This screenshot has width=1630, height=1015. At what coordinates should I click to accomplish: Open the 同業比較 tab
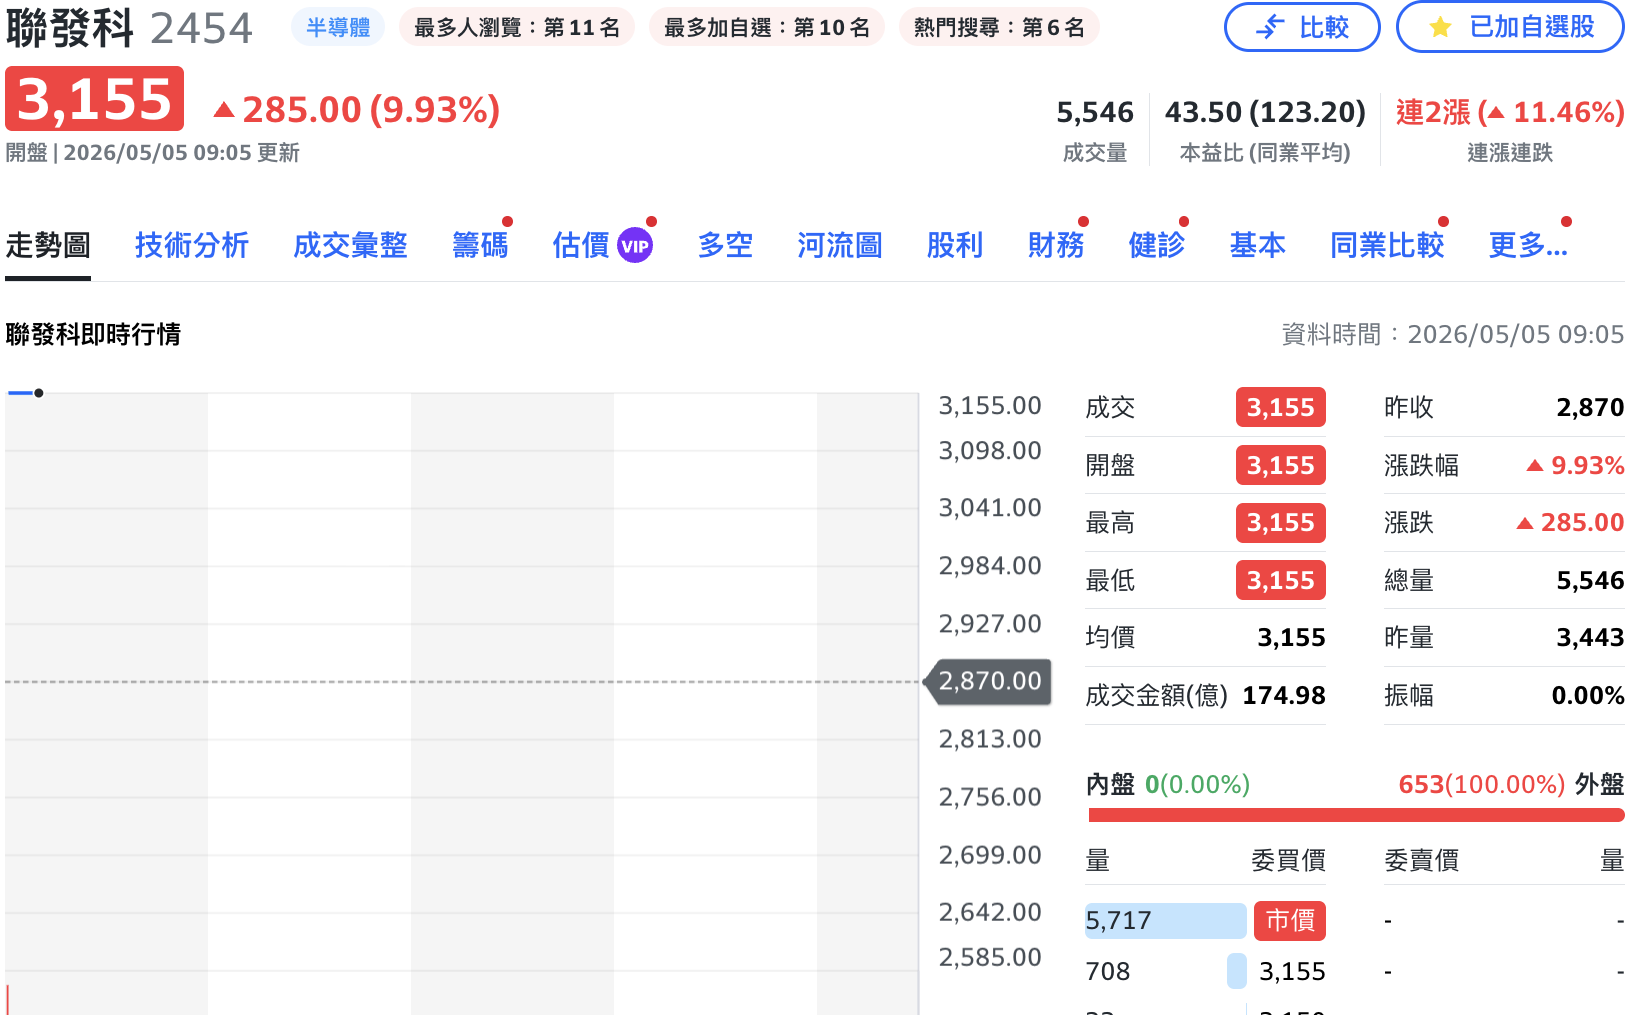pos(1387,245)
